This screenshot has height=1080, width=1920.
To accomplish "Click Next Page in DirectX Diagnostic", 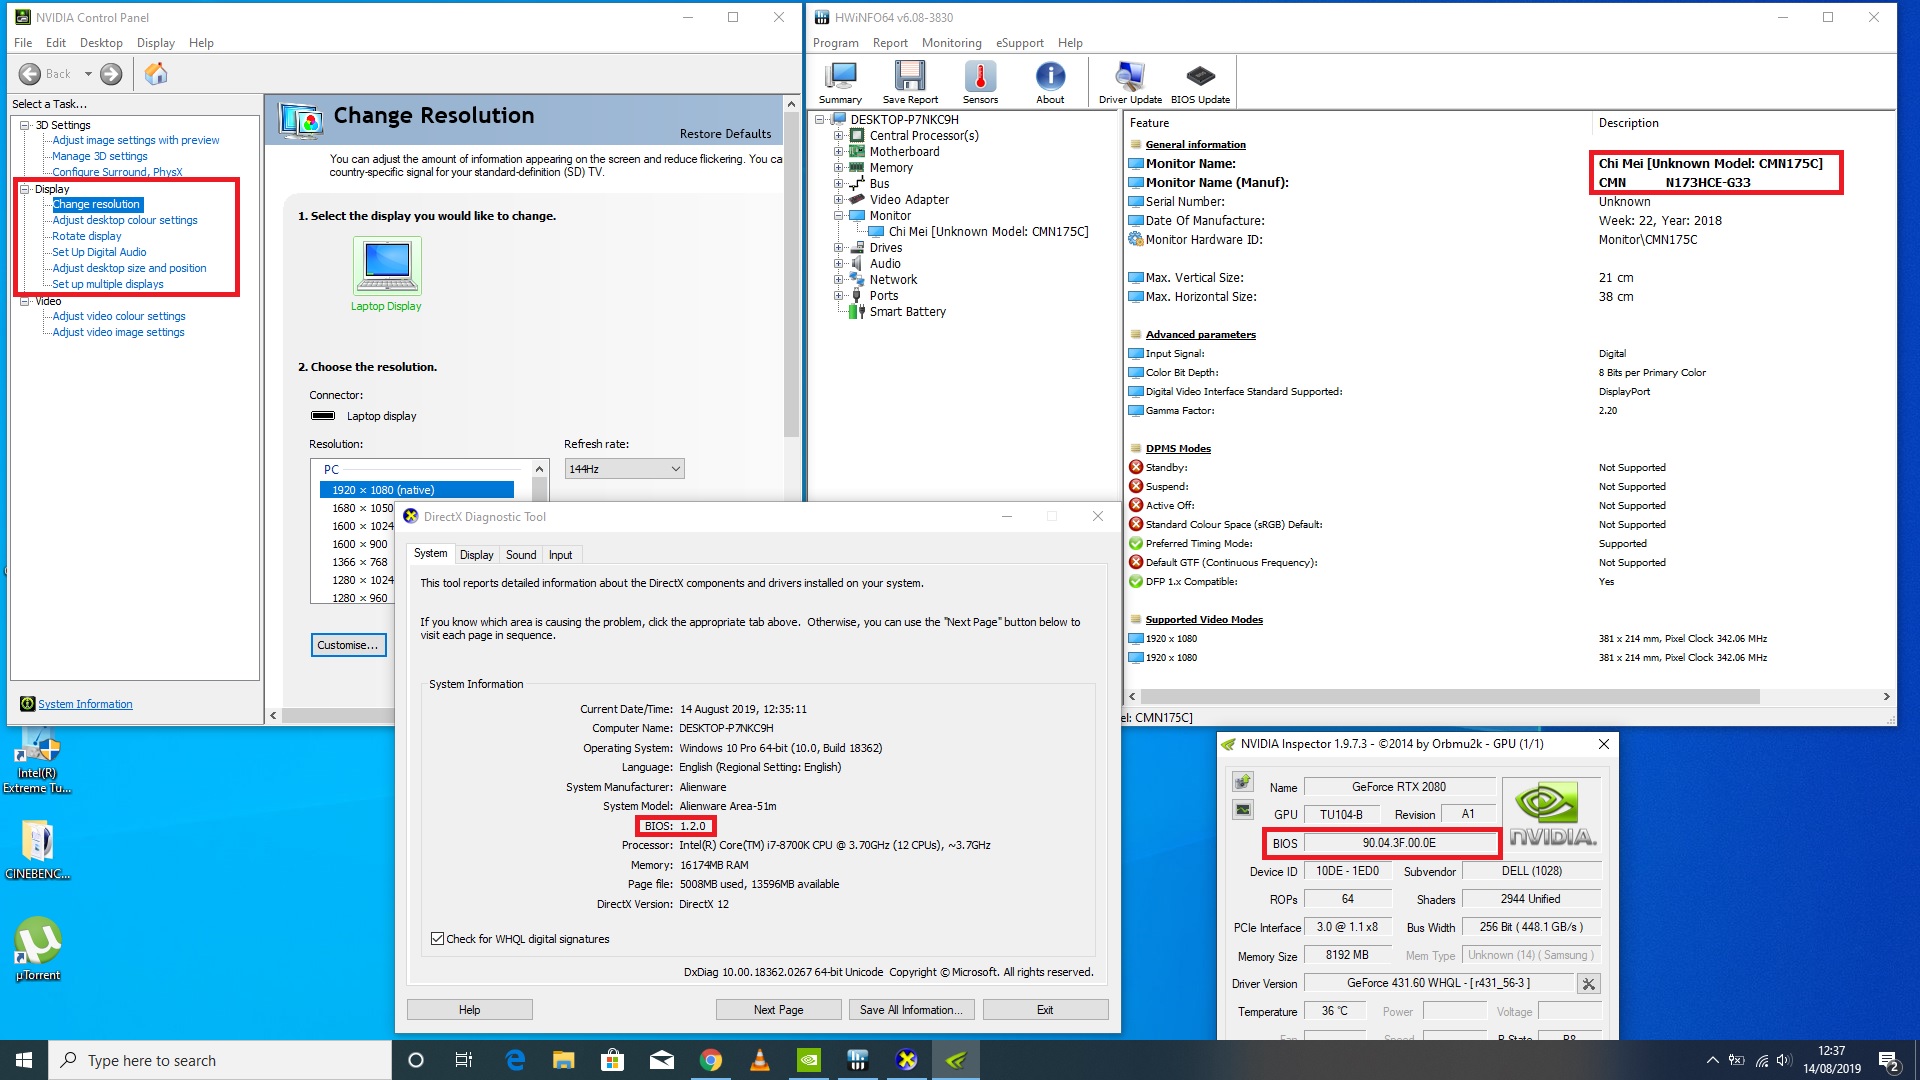I will coord(778,1010).
